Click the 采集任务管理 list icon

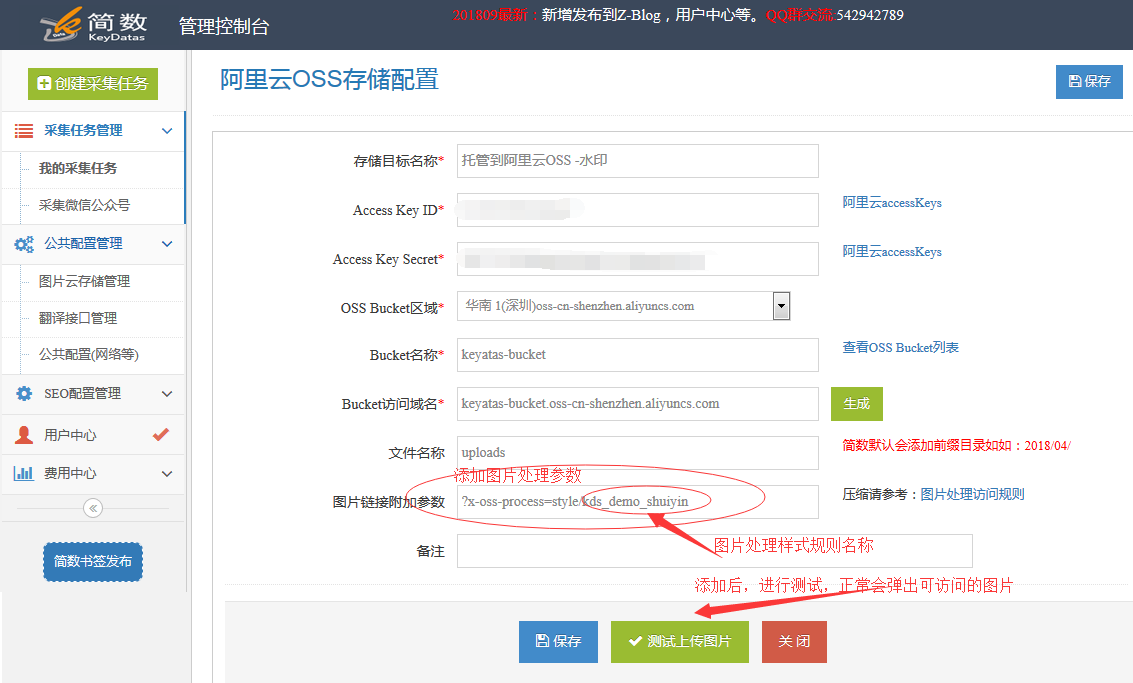(x=24, y=131)
